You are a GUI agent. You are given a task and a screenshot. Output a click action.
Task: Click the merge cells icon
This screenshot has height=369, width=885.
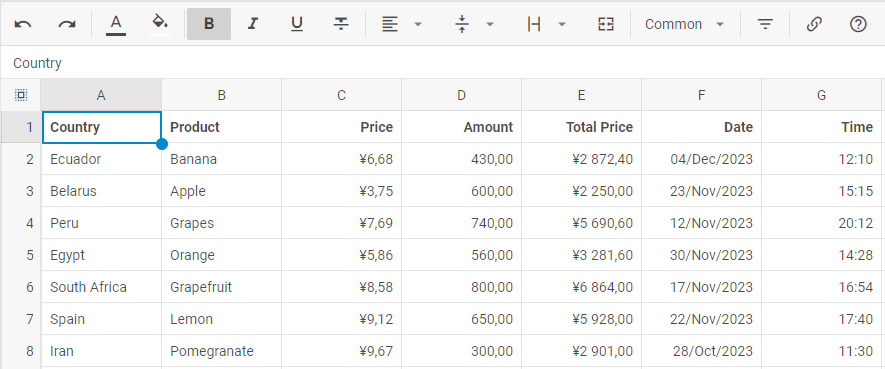click(x=606, y=24)
